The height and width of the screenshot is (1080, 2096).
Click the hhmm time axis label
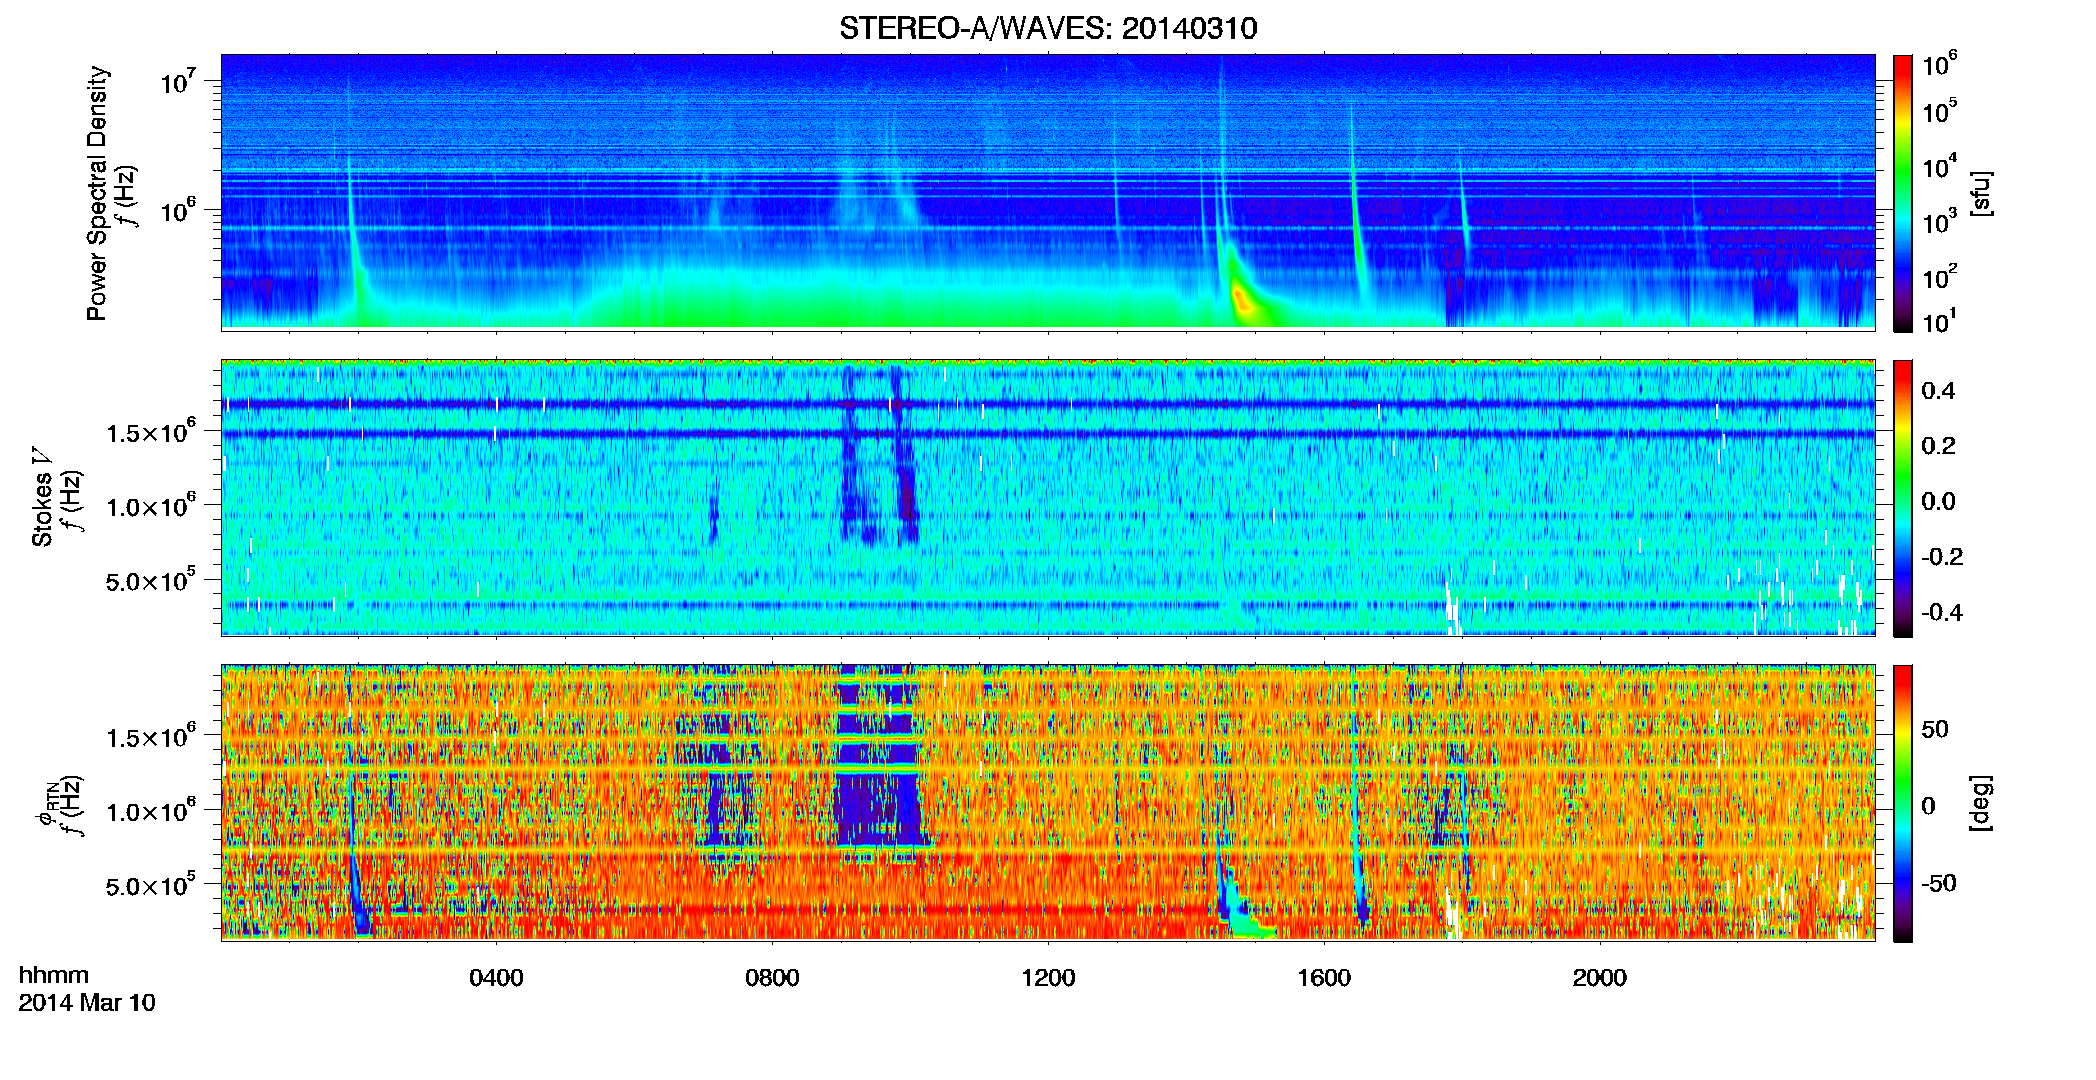coord(54,975)
